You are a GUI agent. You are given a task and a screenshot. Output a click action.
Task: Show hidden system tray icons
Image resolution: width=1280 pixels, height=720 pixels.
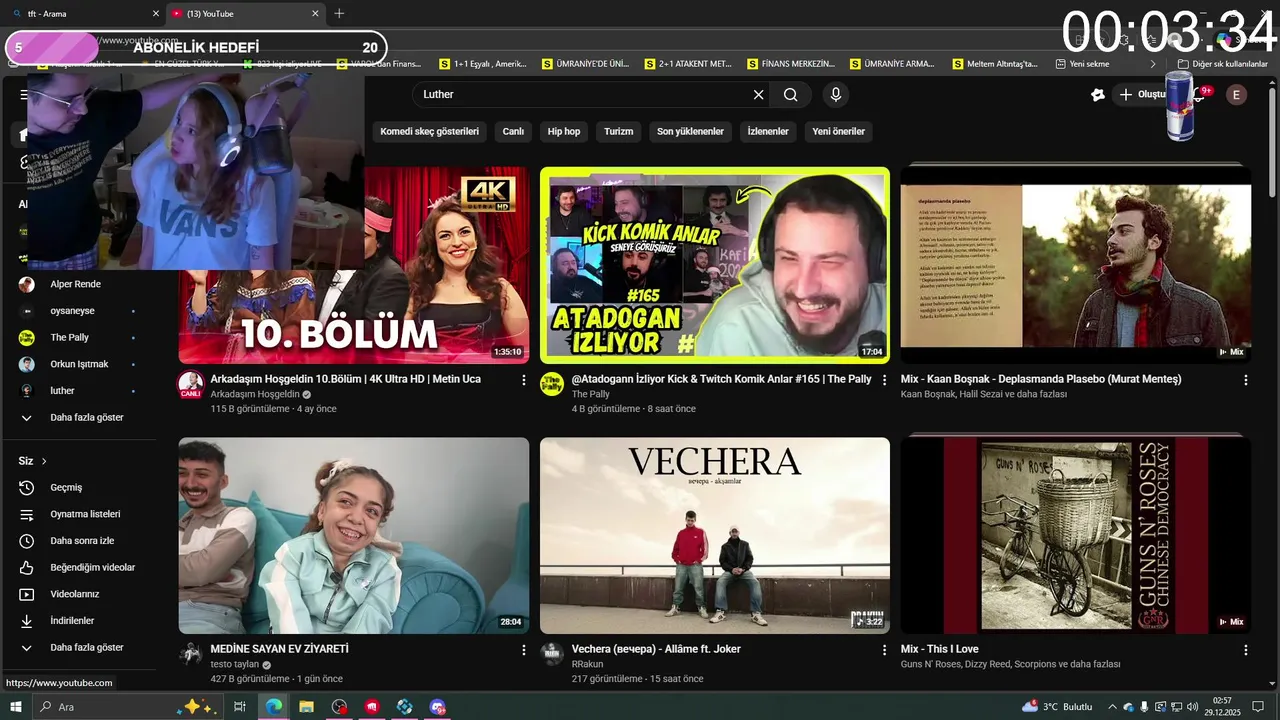pos(1112,707)
